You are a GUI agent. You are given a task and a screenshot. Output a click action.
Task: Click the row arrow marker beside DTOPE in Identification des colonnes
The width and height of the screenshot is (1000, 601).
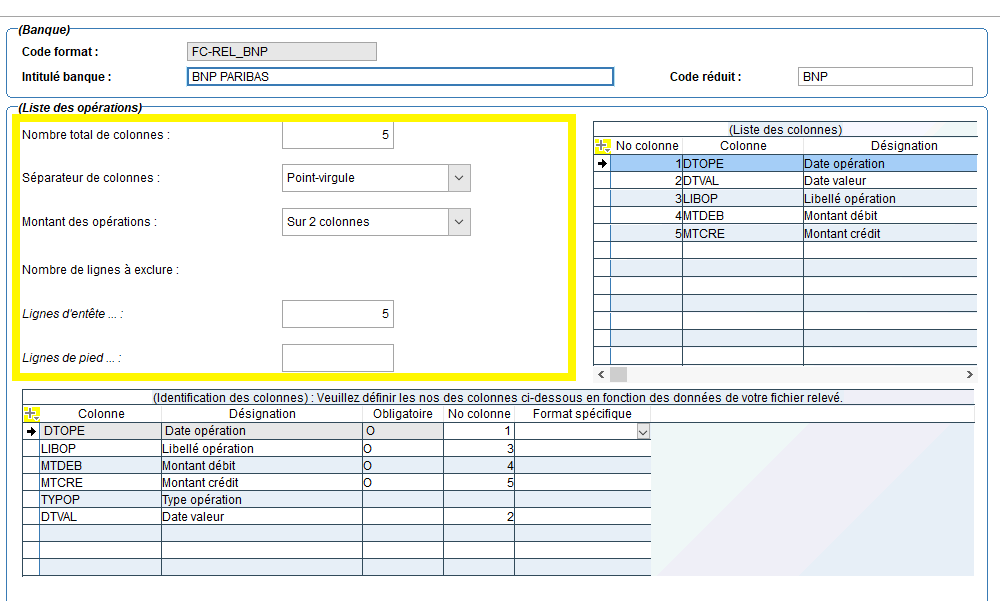click(31, 431)
